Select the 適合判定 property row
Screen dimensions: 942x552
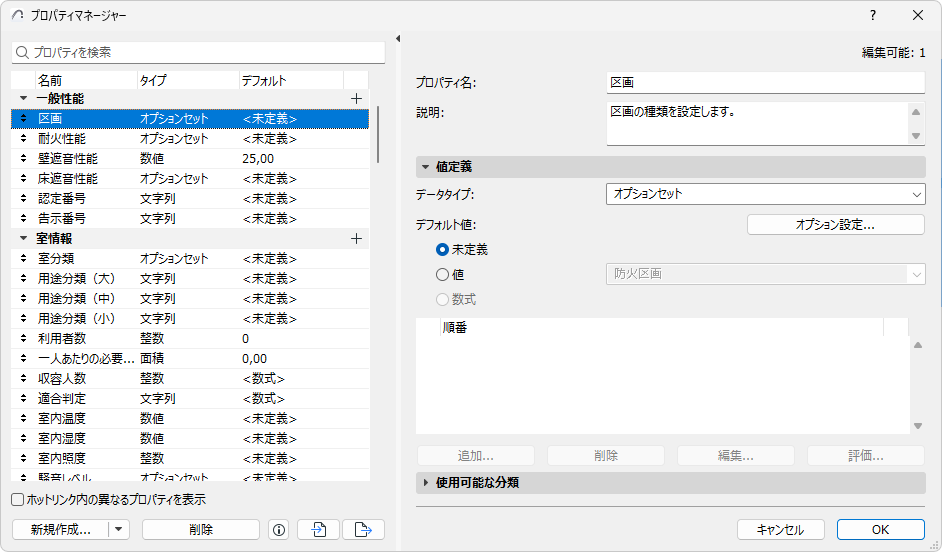(x=190, y=398)
